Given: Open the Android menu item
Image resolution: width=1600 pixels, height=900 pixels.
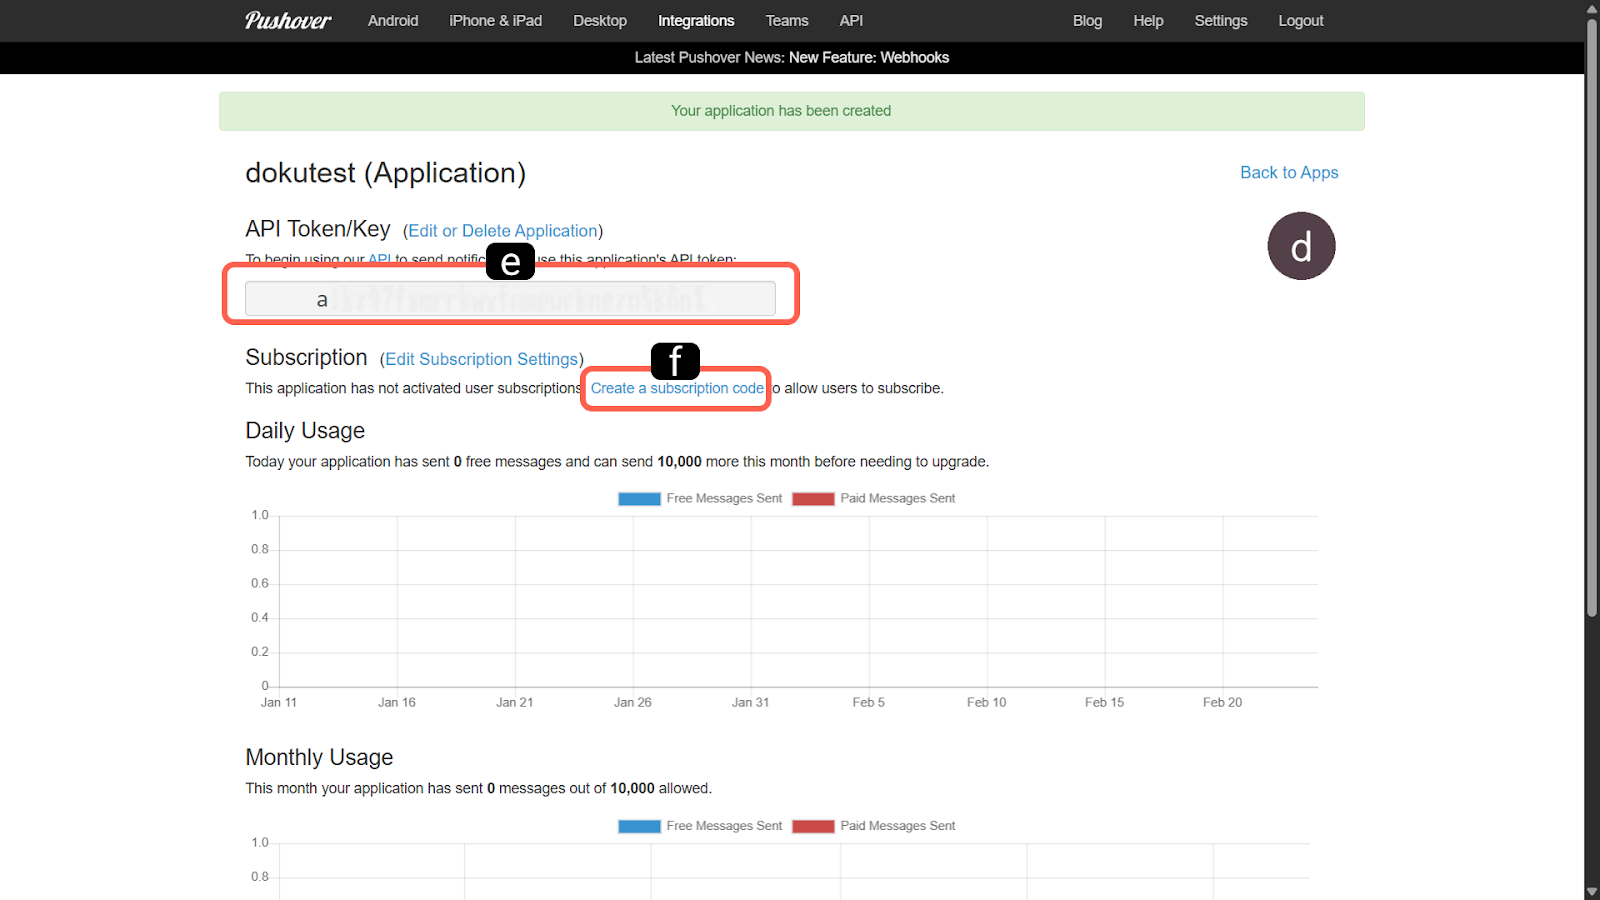Looking at the screenshot, I should coord(393,21).
